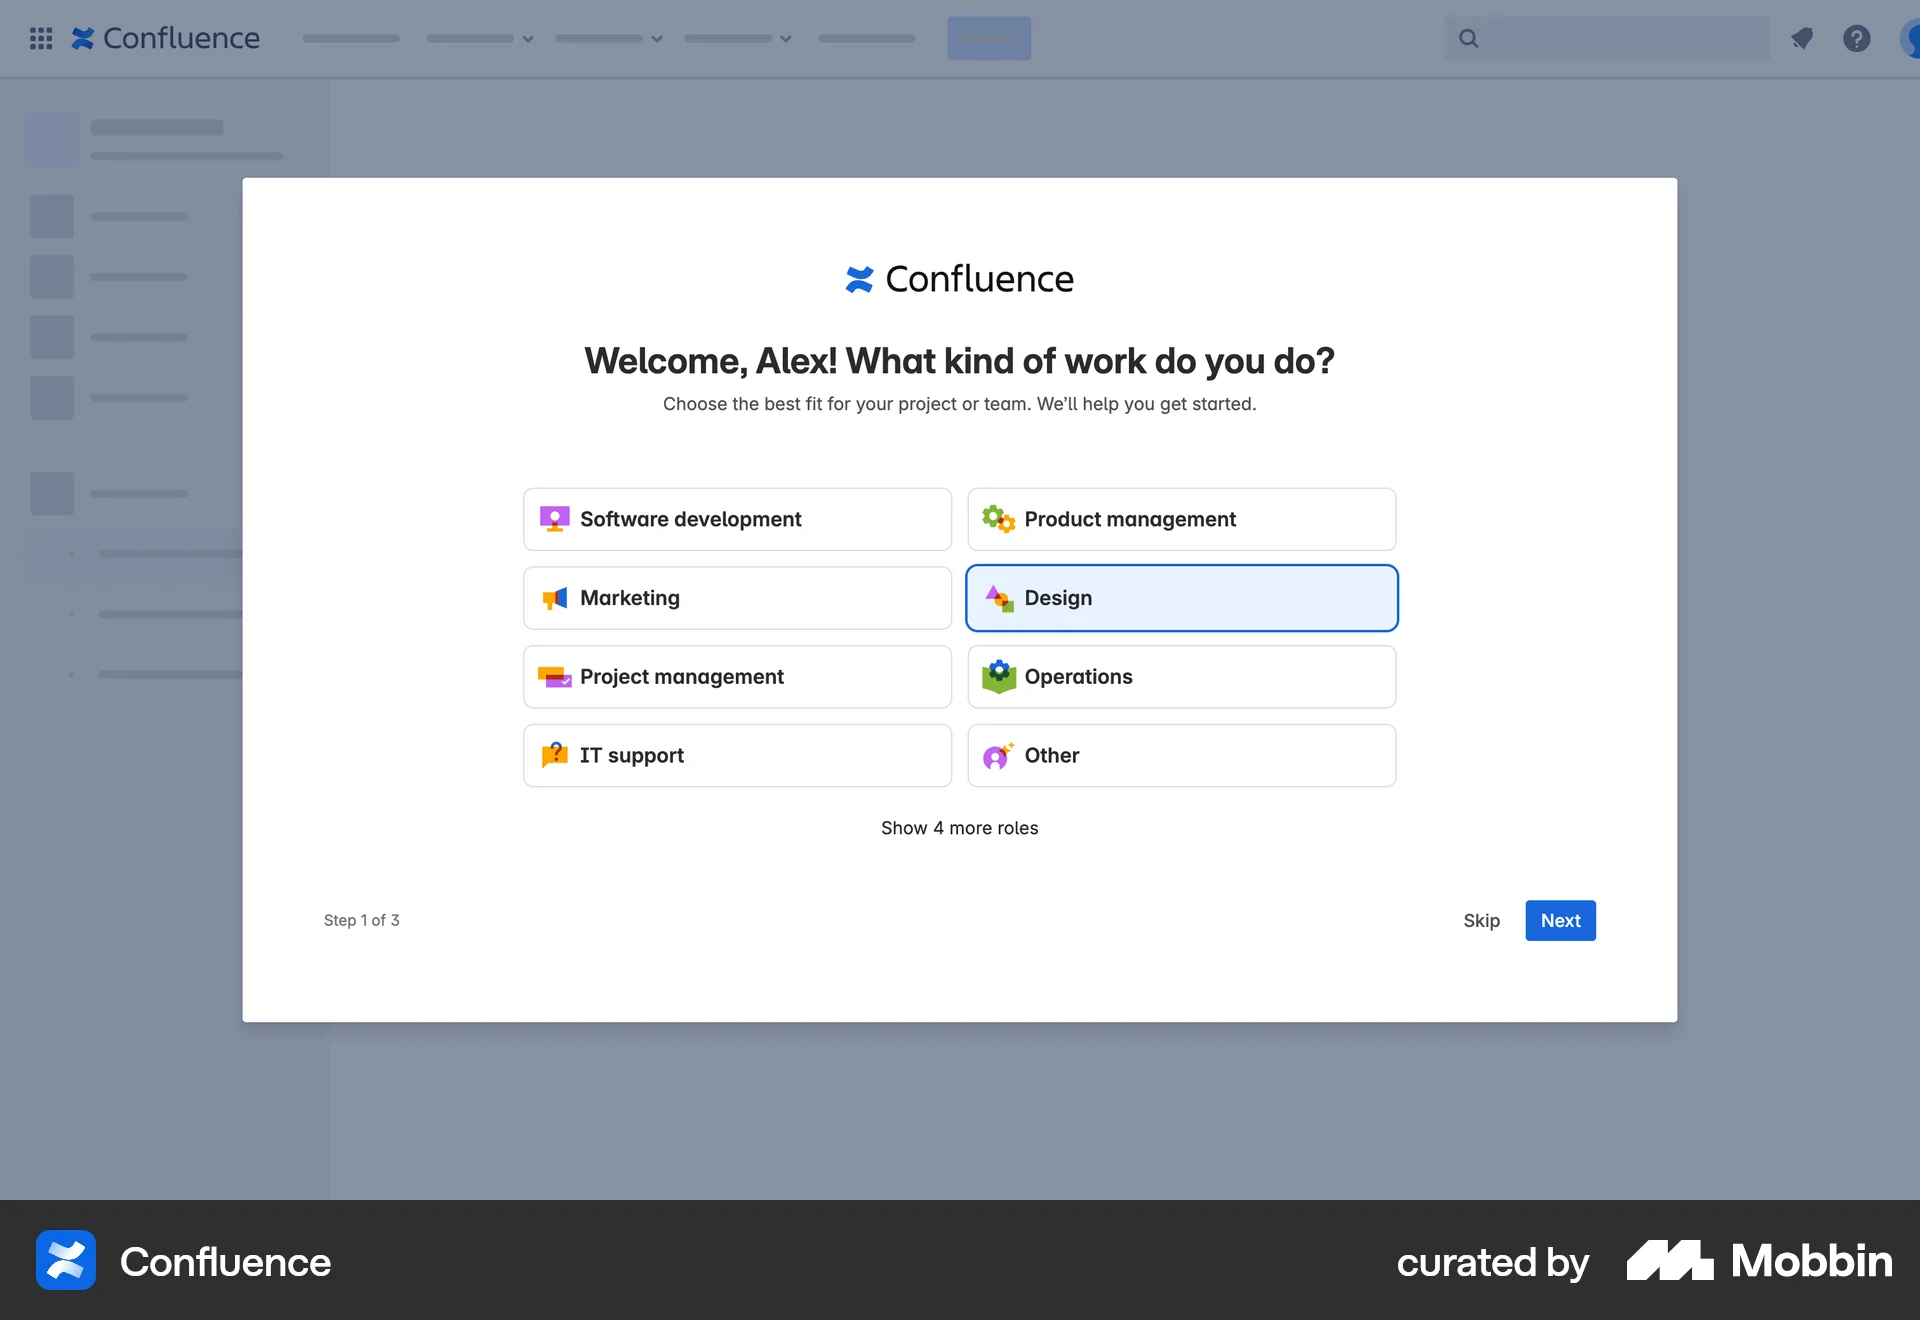Screen dimensions: 1920x1320
Task: Select the Project management role
Action: pyautogui.click(x=737, y=677)
